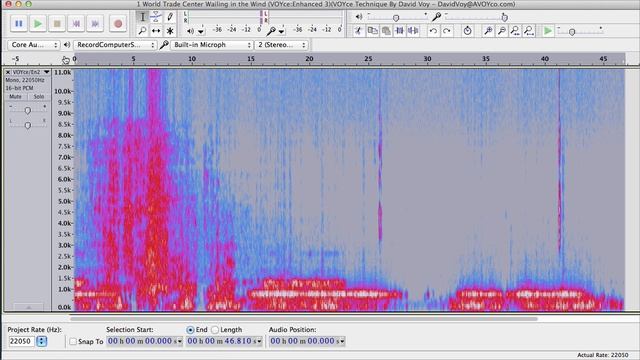Click the playback speed slider knob
Screen dimensions: 640x360
572,32
